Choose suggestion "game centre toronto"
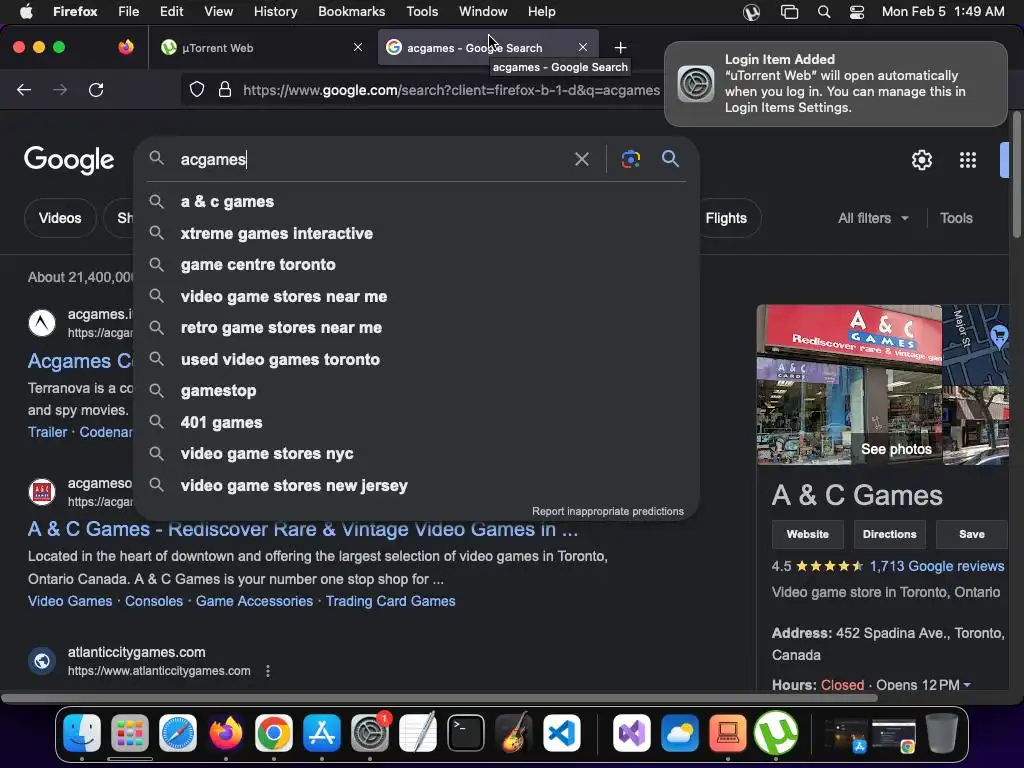 pyautogui.click(x=417, y=264)
